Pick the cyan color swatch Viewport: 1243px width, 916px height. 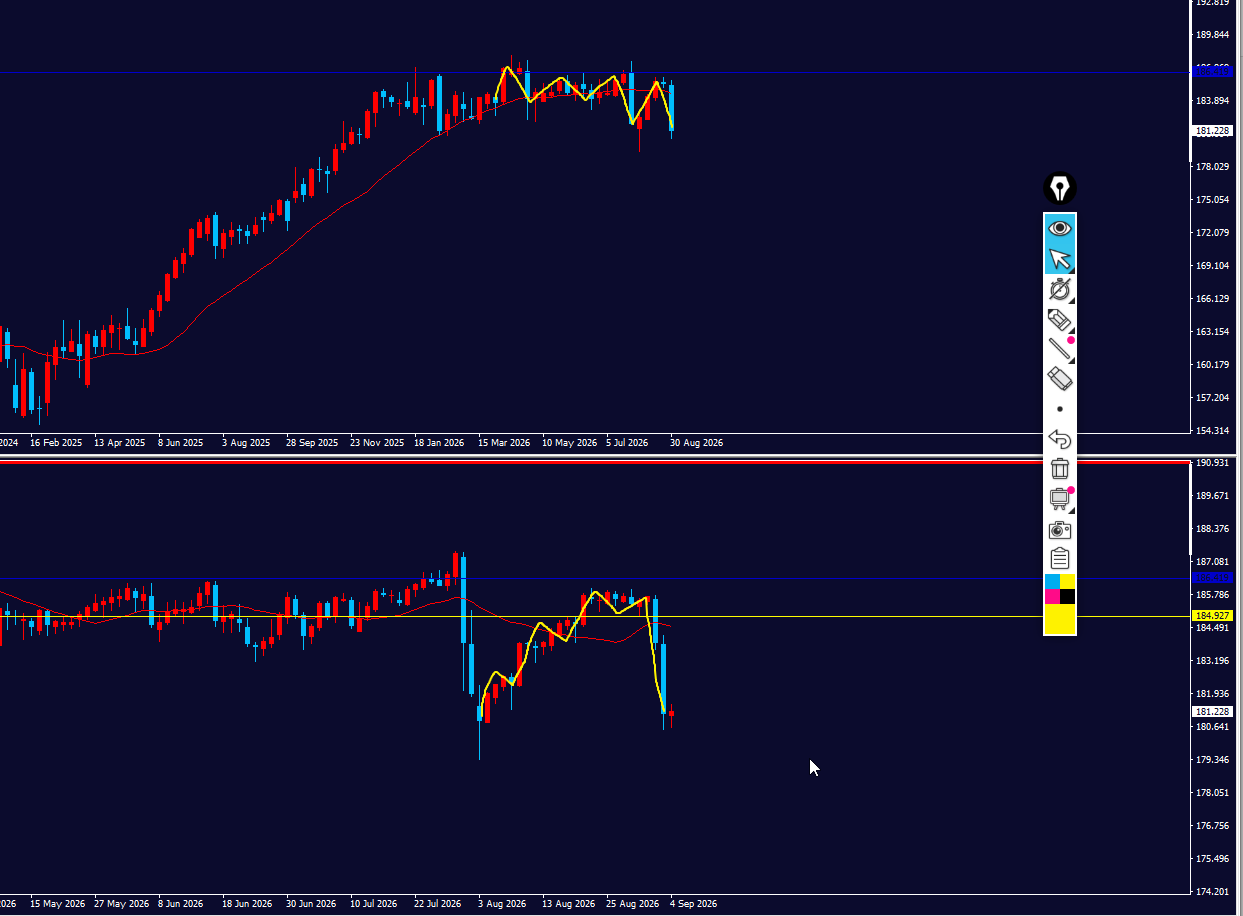tap(1052, 581)
